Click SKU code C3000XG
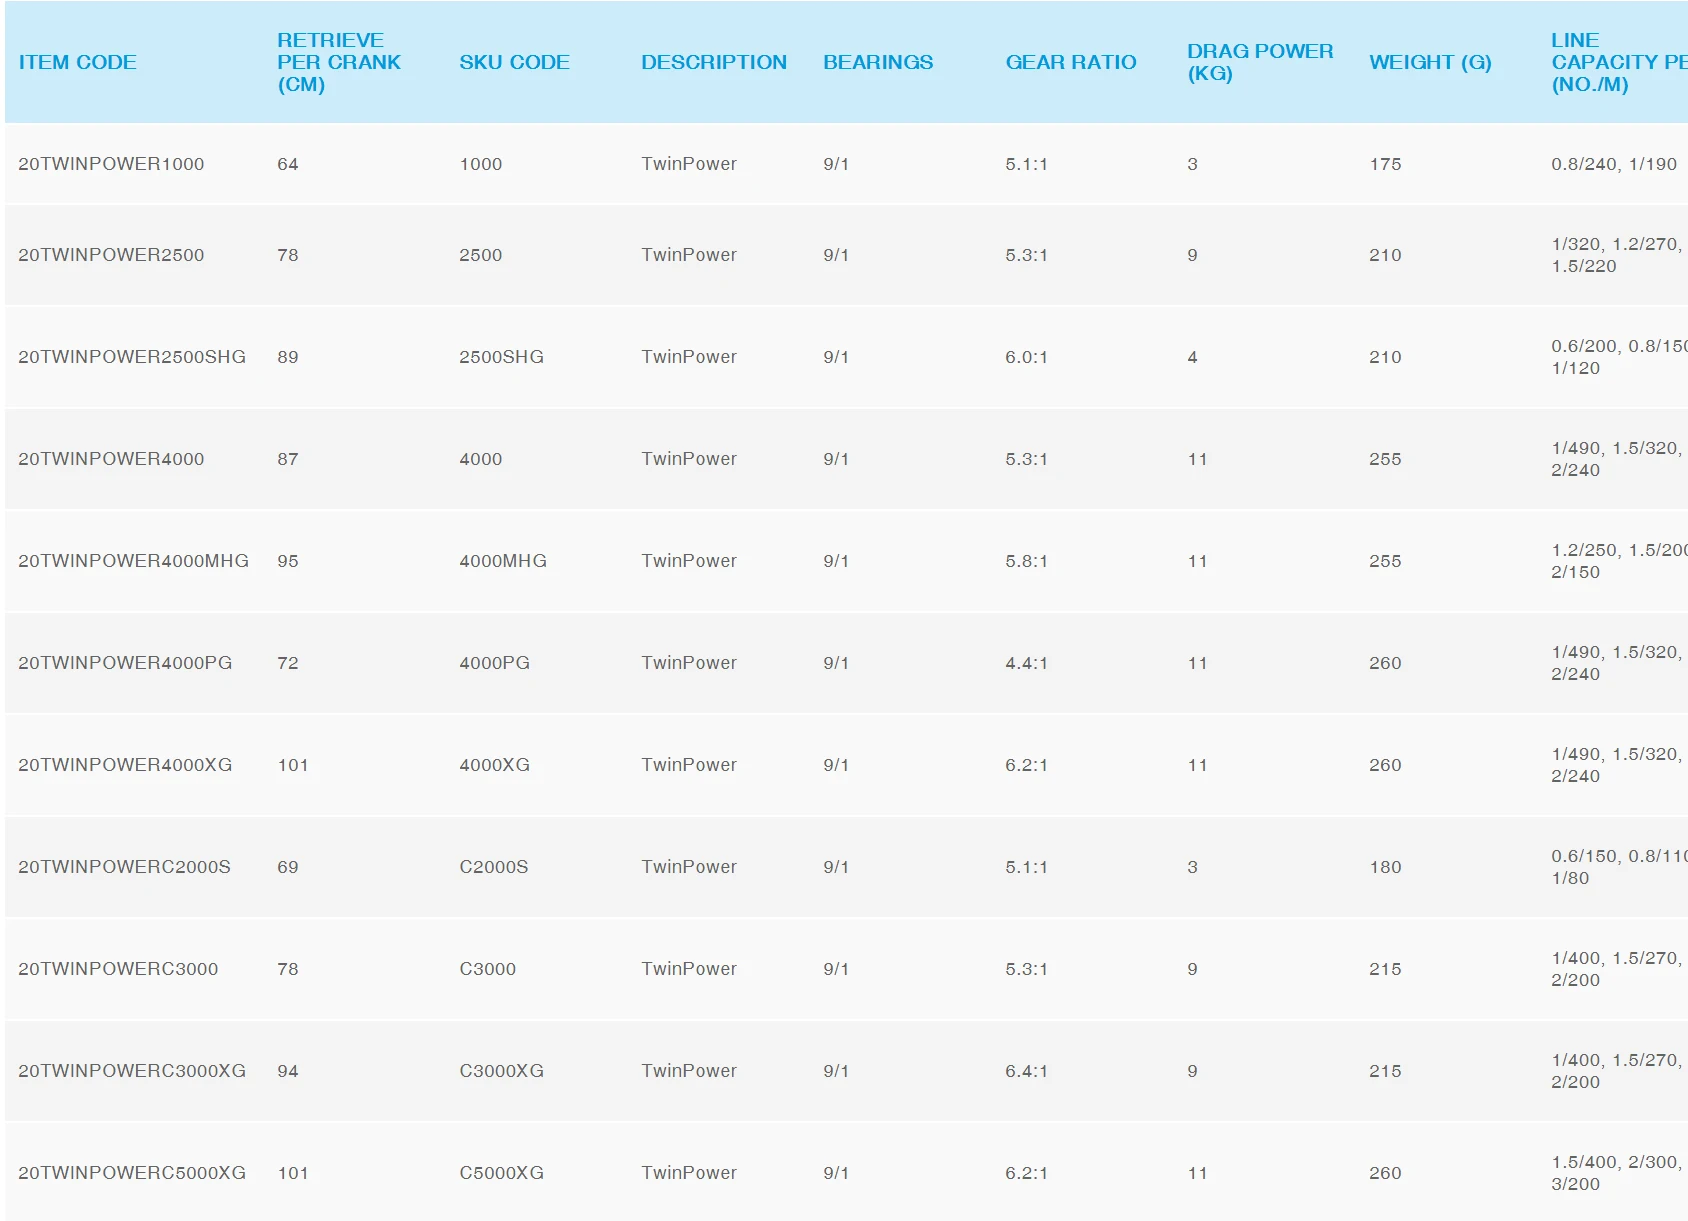The width and height of the screenshot is (1688, 1221). (x=501, y=1071)
